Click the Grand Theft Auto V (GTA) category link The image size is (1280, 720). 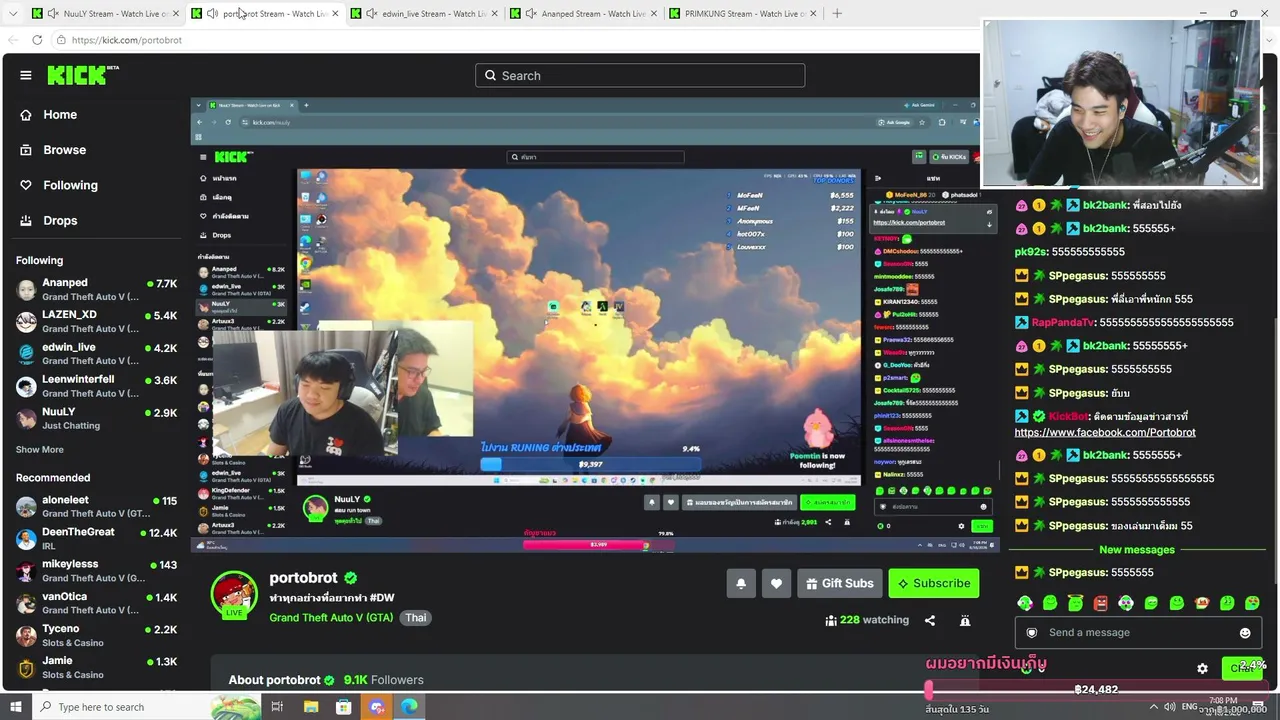[331, 618]
